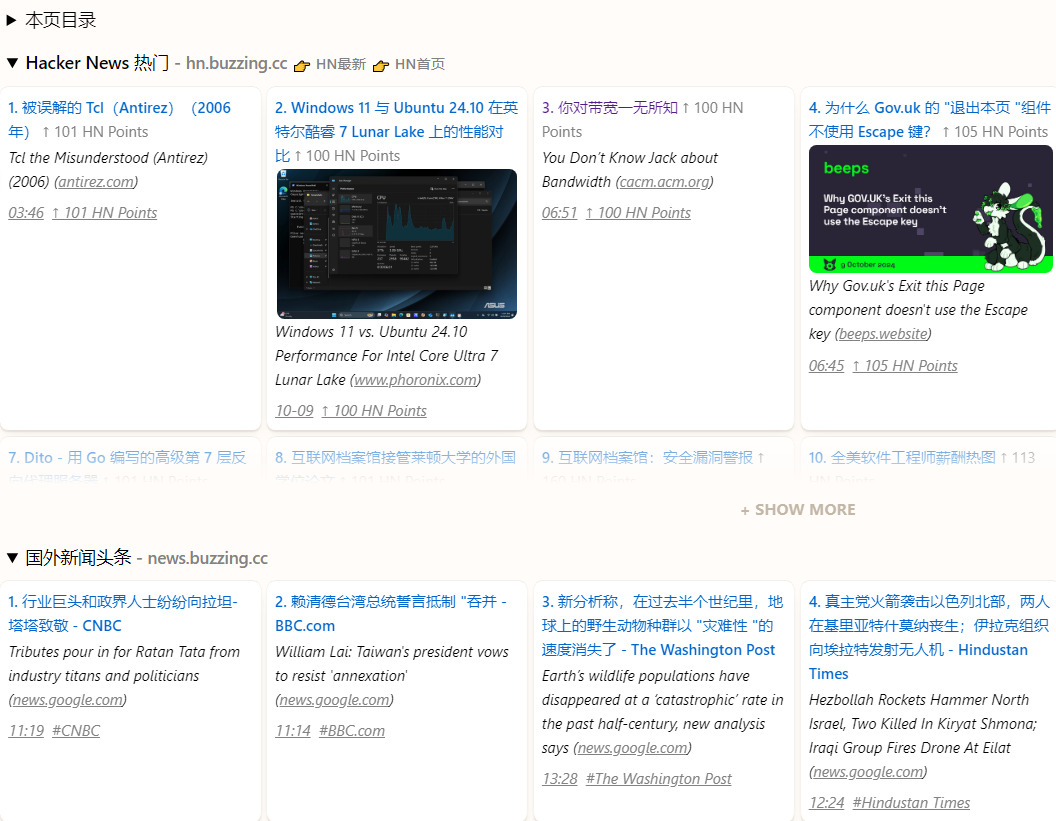
Task: Open the hn.buzzing.cc site link
Action: [236, 63]
